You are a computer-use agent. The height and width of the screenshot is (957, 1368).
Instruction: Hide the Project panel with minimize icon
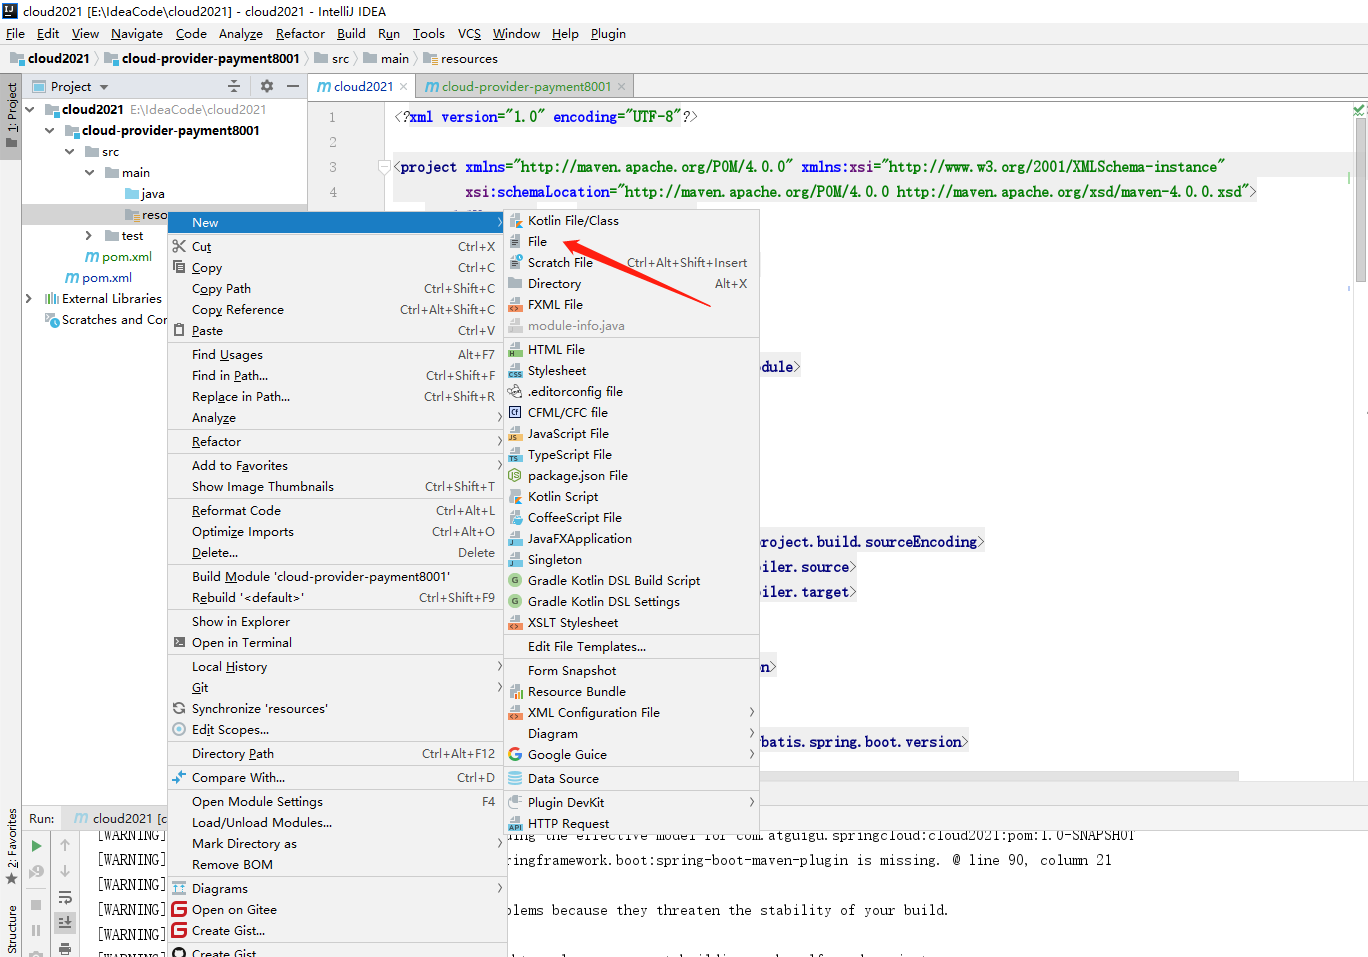click(x=293, y=86)
